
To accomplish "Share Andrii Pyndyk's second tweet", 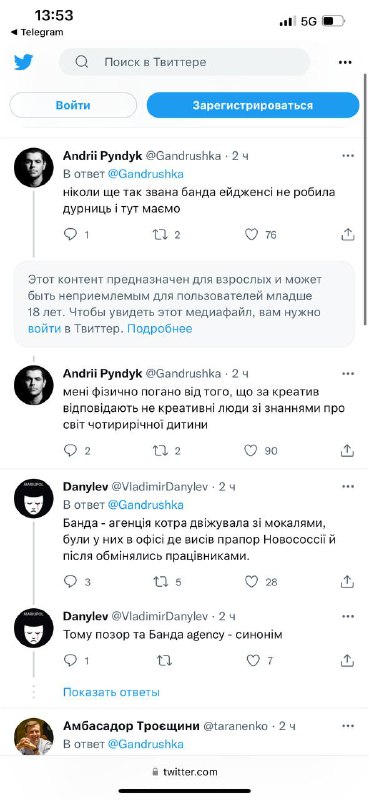I will point(347,451).
